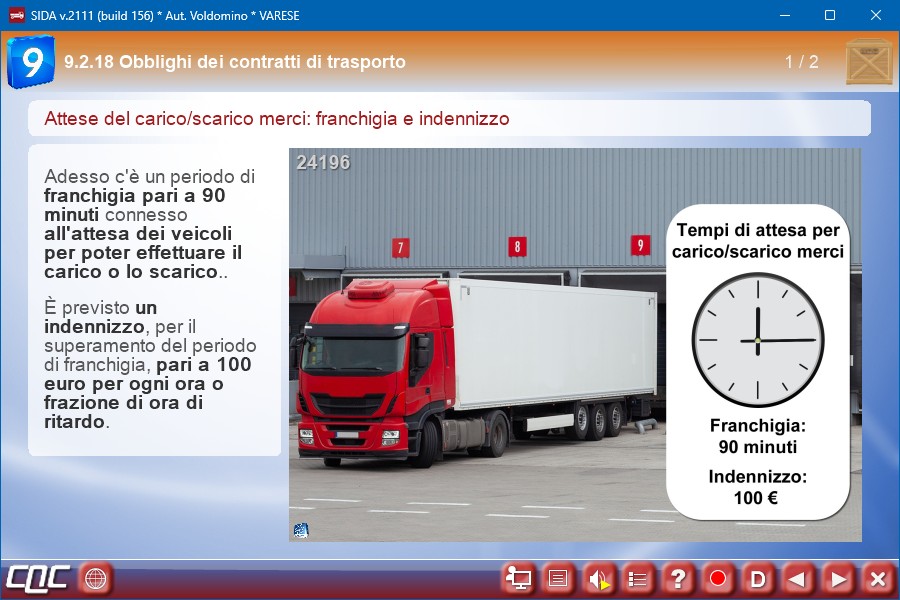Advance to next slide with right arrow
The width and height of the screenshot is (900, 600).
[x=838, y=579]
